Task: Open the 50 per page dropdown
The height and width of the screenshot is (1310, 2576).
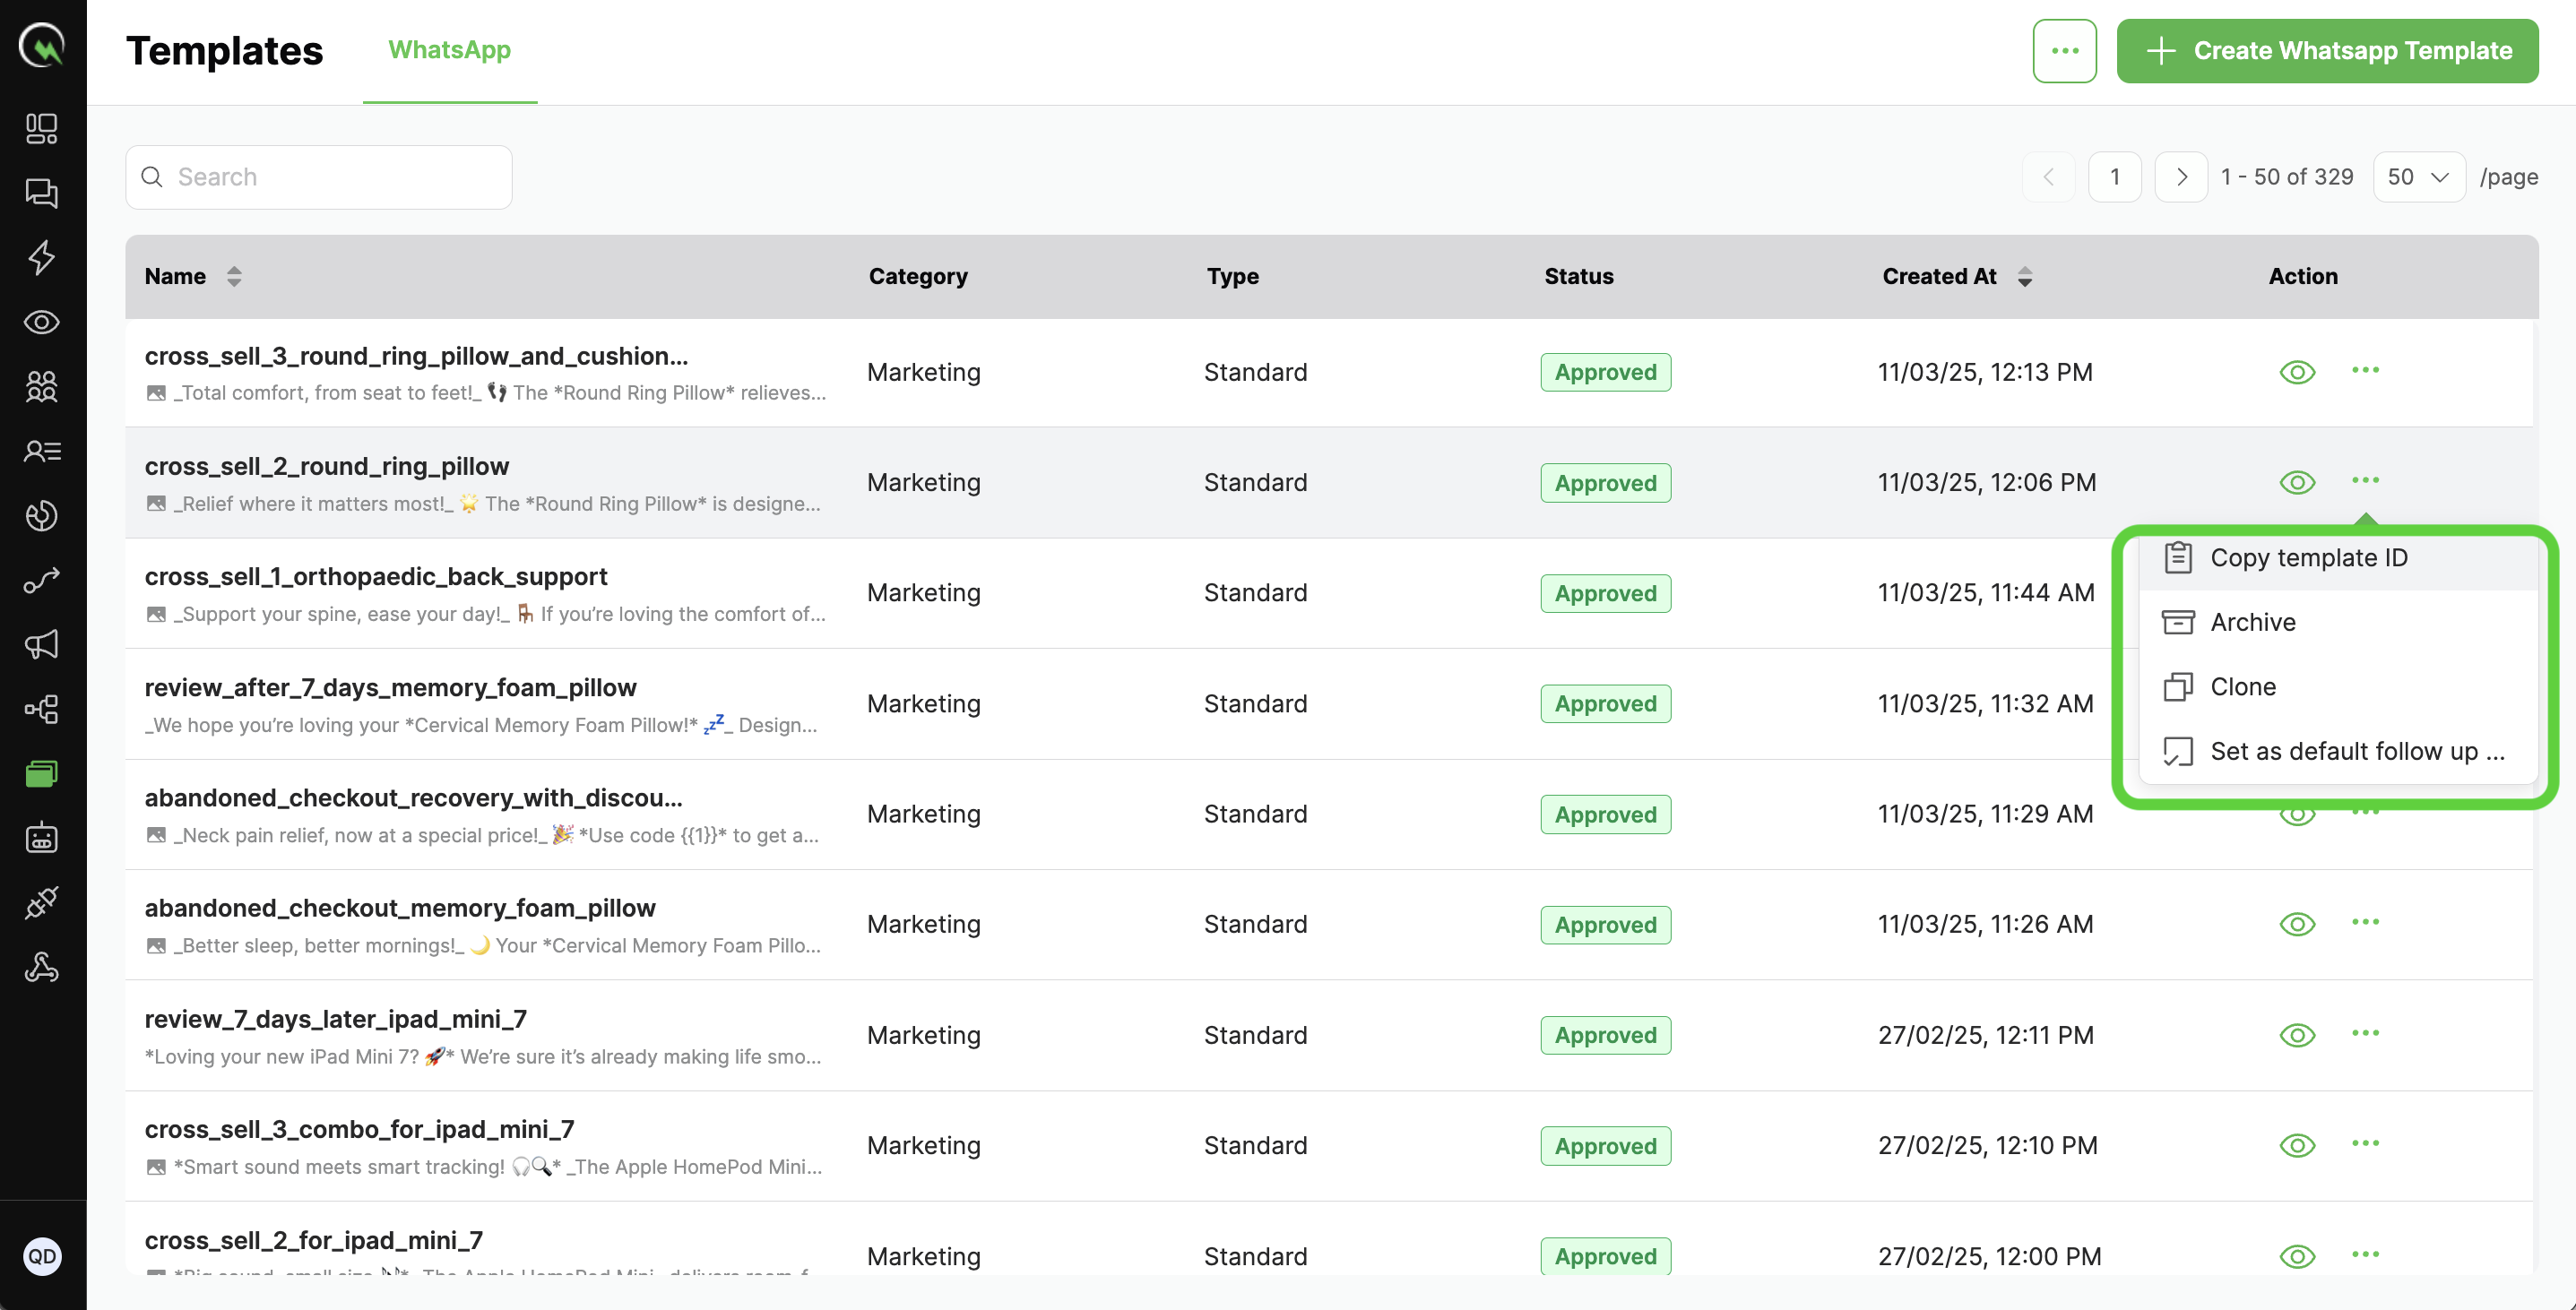Action: (x=2418, y=177)
